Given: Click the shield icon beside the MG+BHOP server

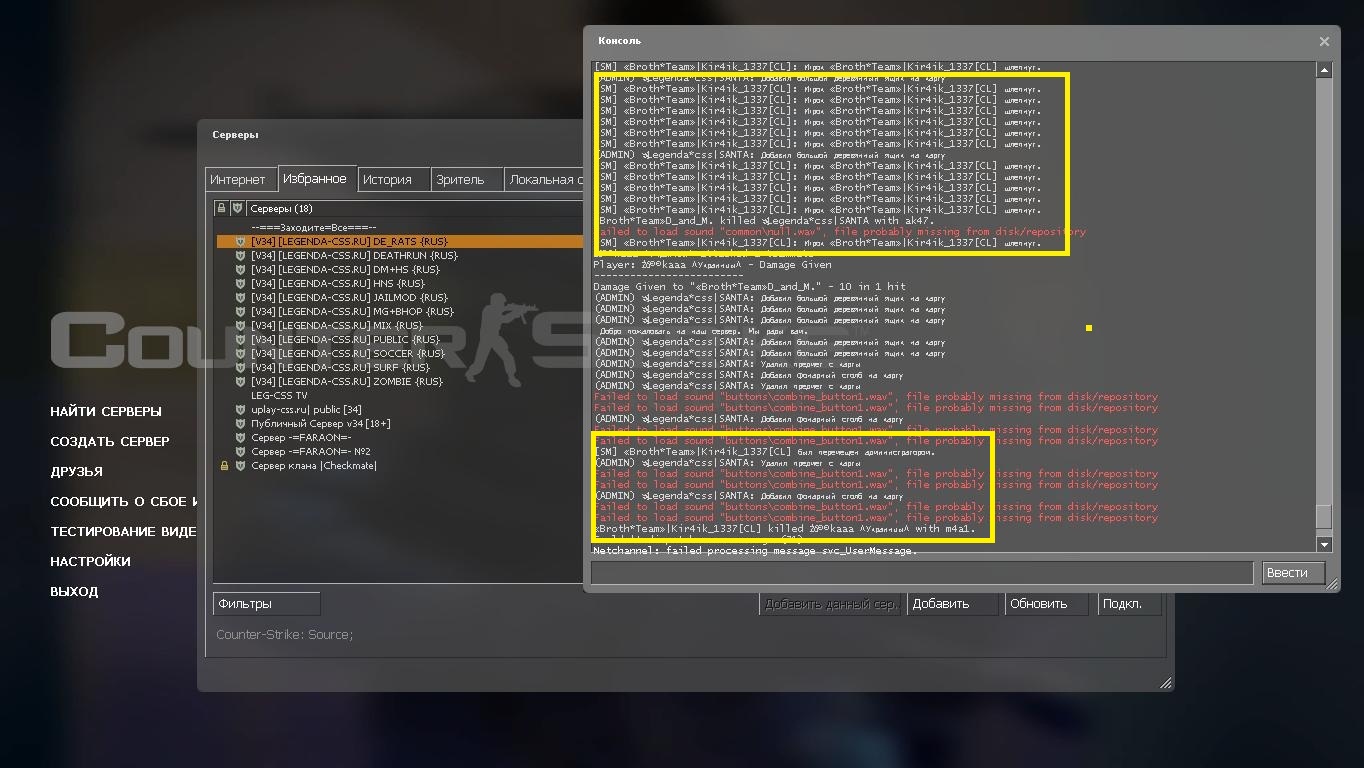Looking at the screenshot, I should tap(240, 311).
